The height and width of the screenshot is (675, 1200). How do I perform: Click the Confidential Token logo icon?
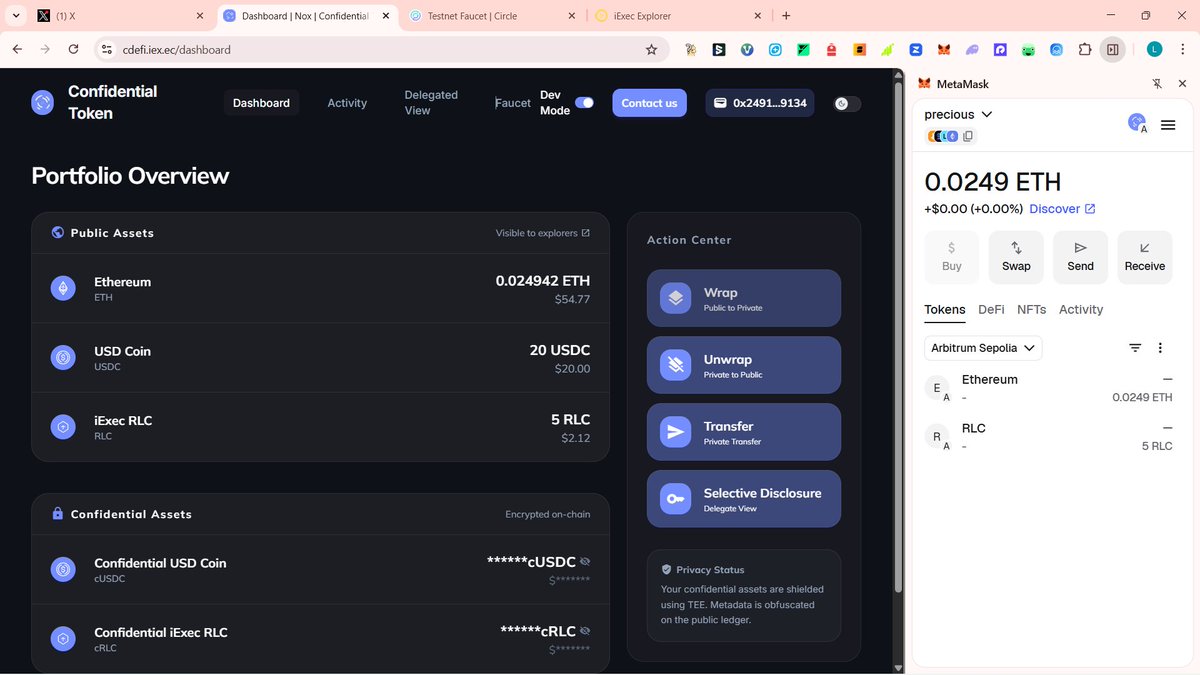tap(43, 102)
